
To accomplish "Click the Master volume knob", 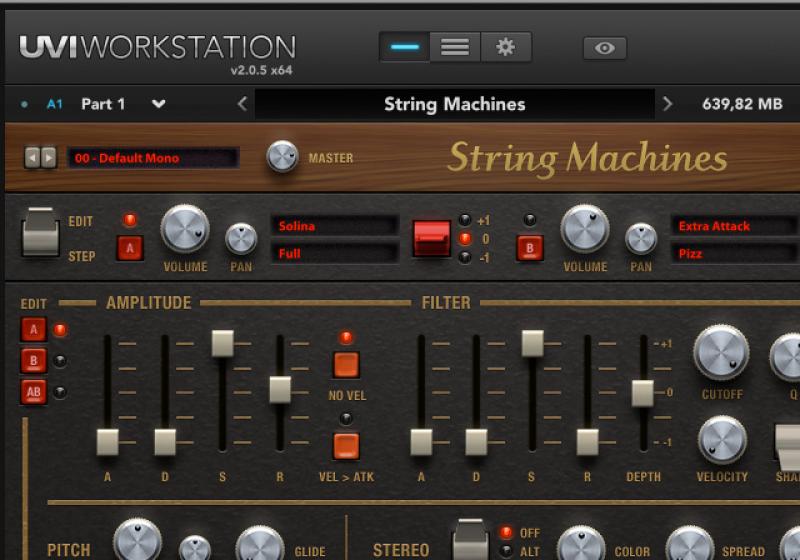I will 283,157.
